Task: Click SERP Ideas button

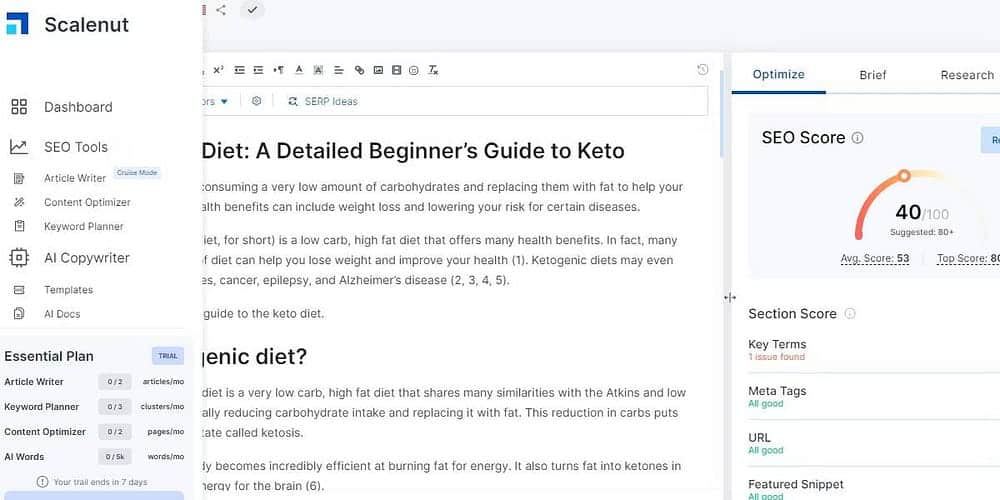Action: tap(323, 101)
